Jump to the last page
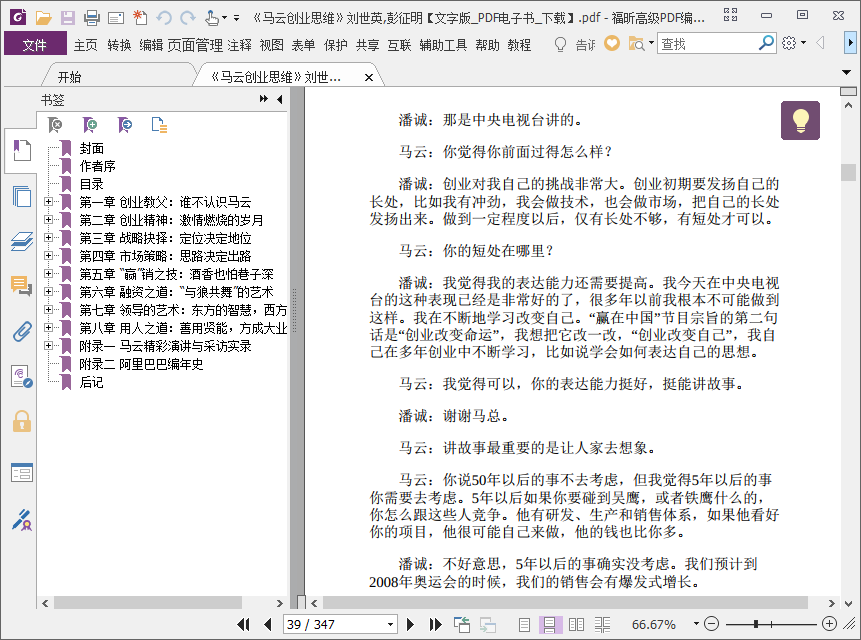 435,624
